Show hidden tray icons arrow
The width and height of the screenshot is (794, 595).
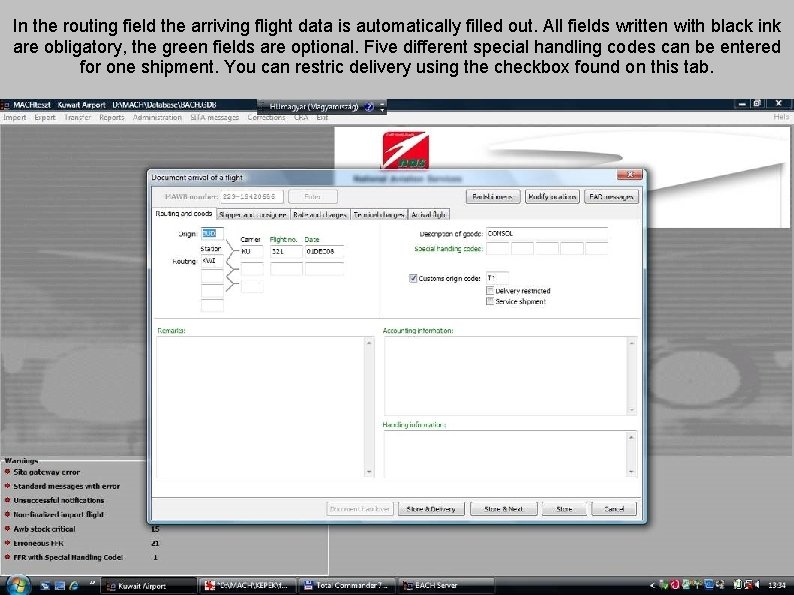pos(652,585)
